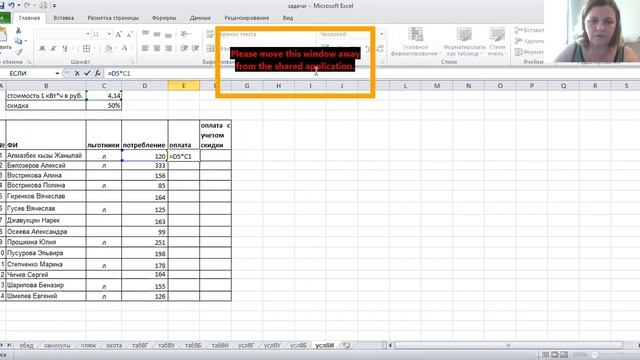Click Page Break Preview icon in status bar
The width and height of the screenshot is (640, 360).
tap(564, 355)
